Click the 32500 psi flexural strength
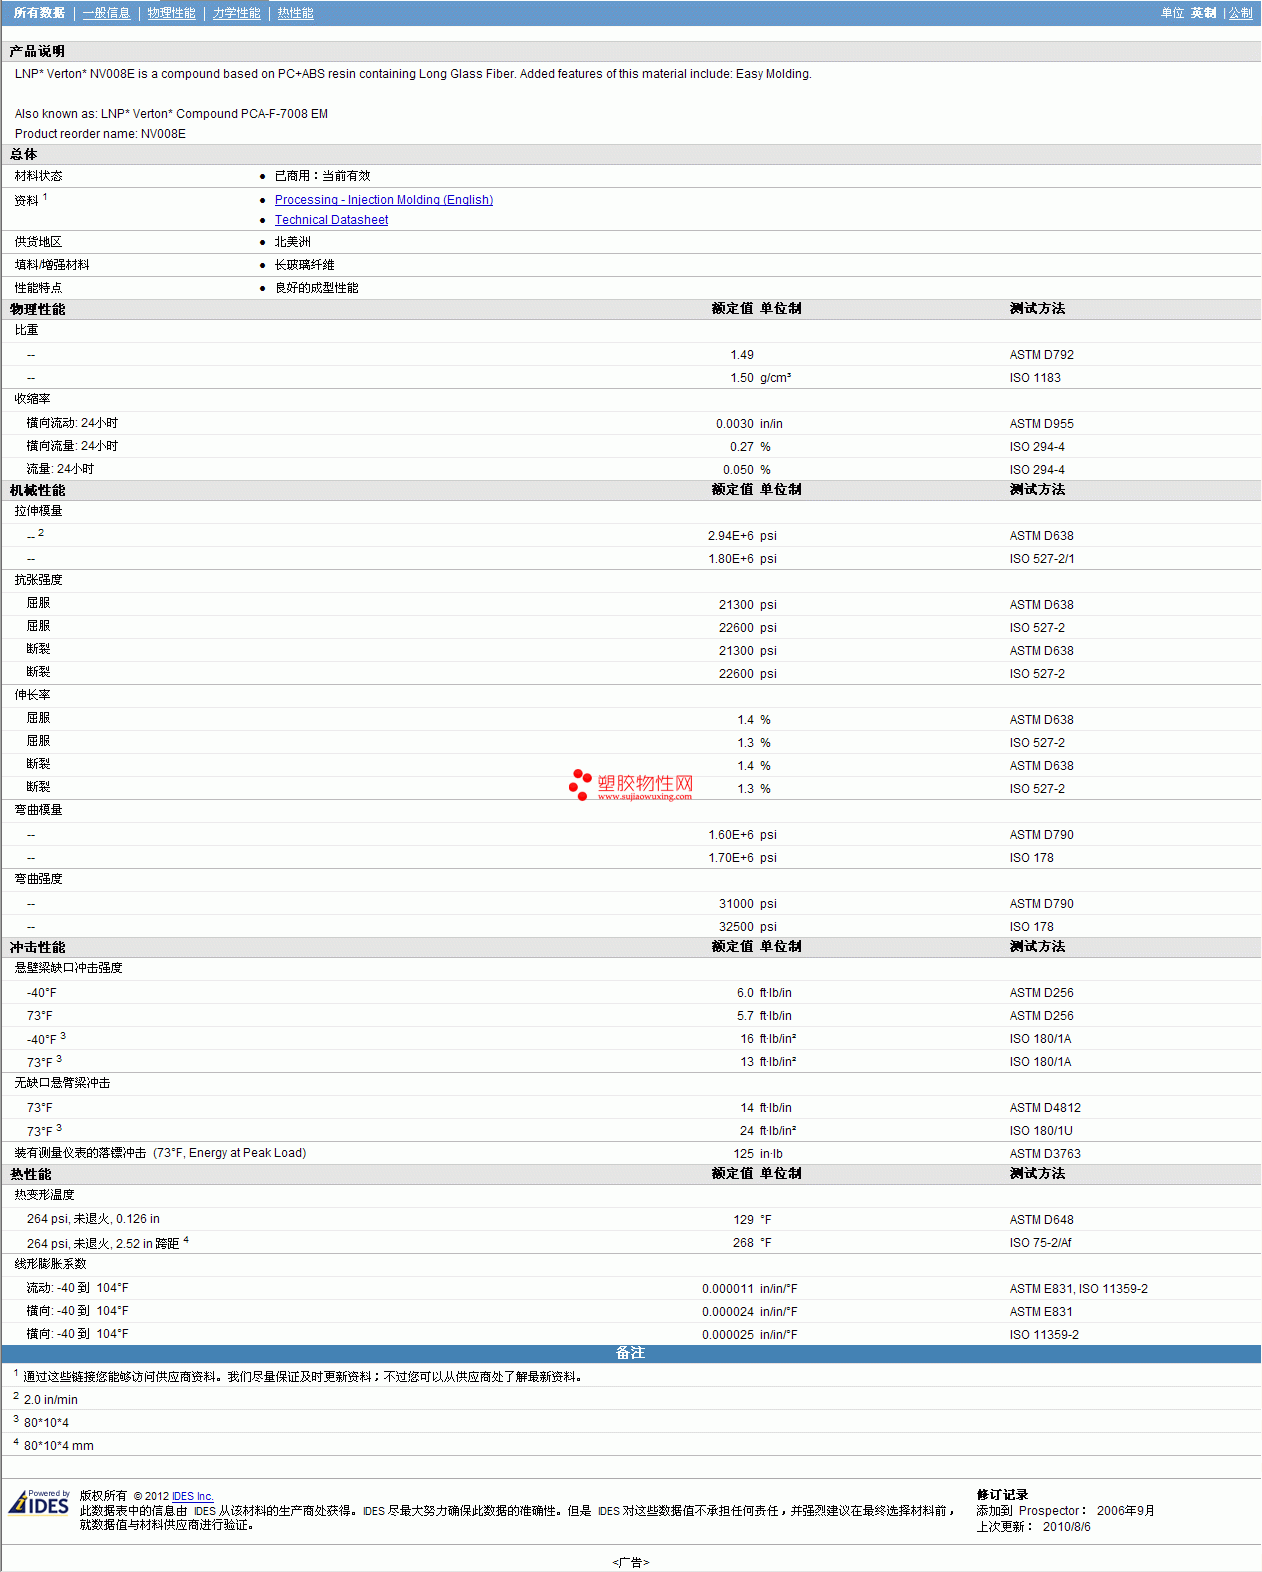Screen dimensions: 1262x1572 tap(748, 927)
